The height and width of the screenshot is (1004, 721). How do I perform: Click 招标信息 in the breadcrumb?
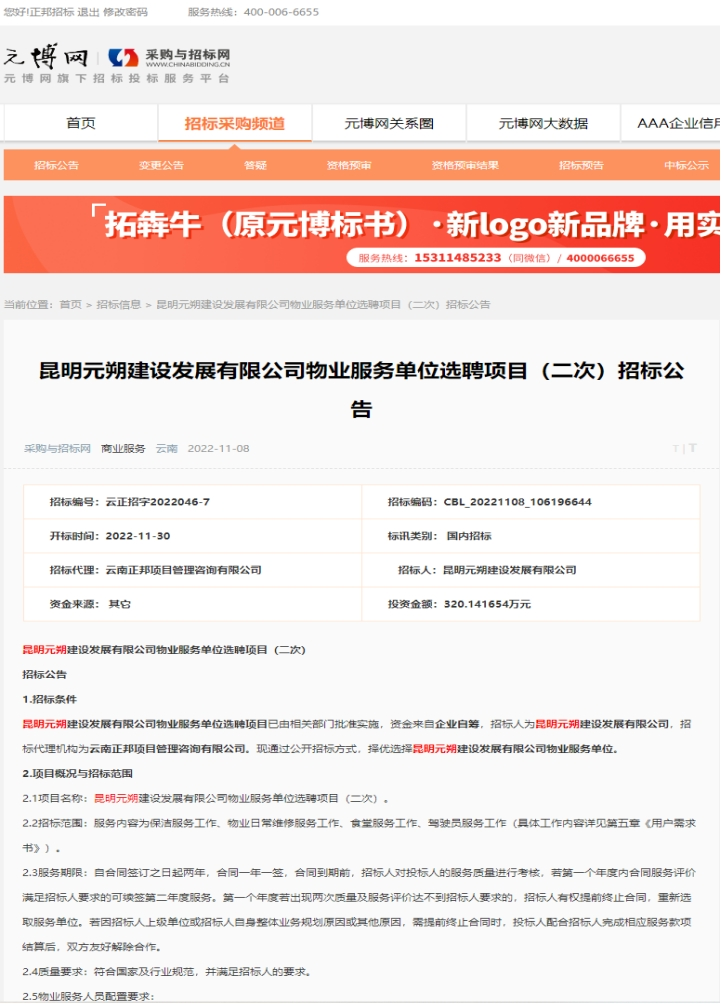118,304
